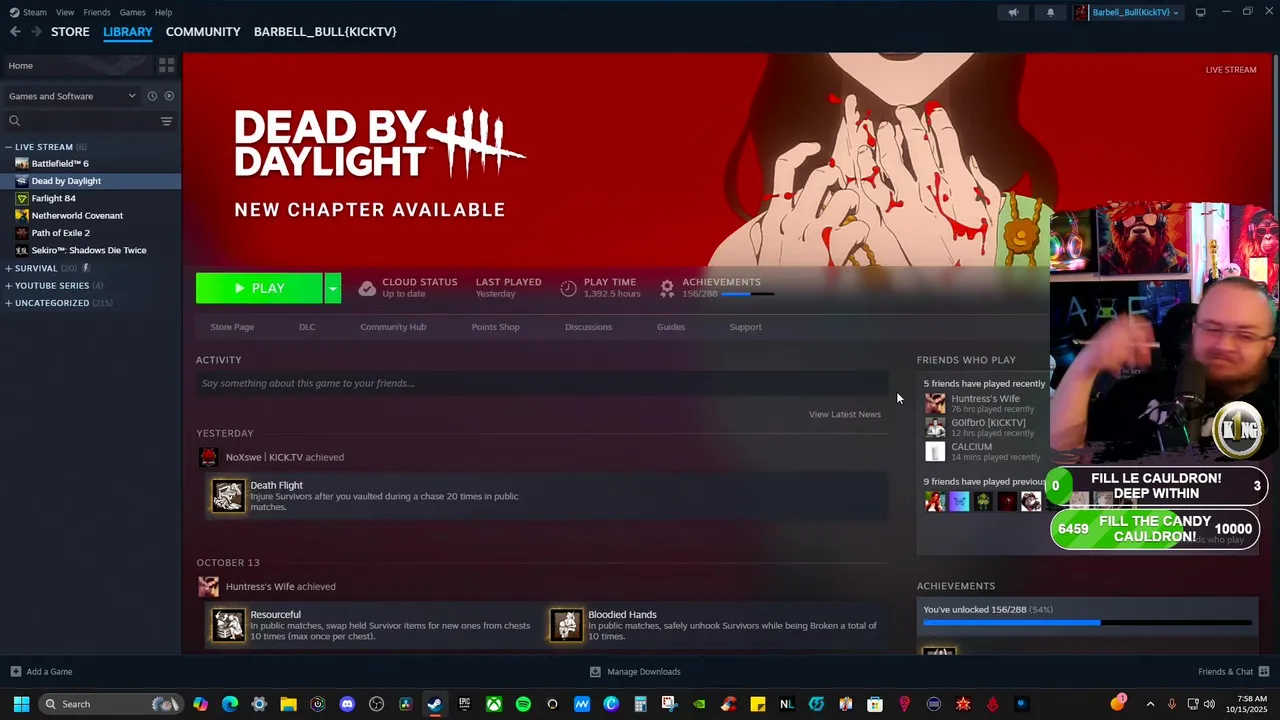
Task: Open the Help menu
Action: (x=163, y=12)
